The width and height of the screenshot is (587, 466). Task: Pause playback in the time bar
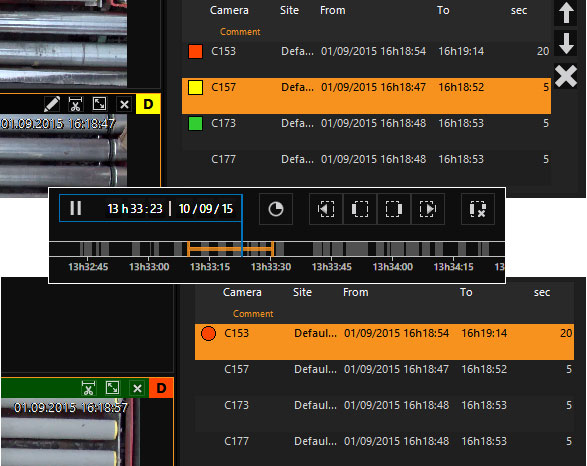click(76, 208)
